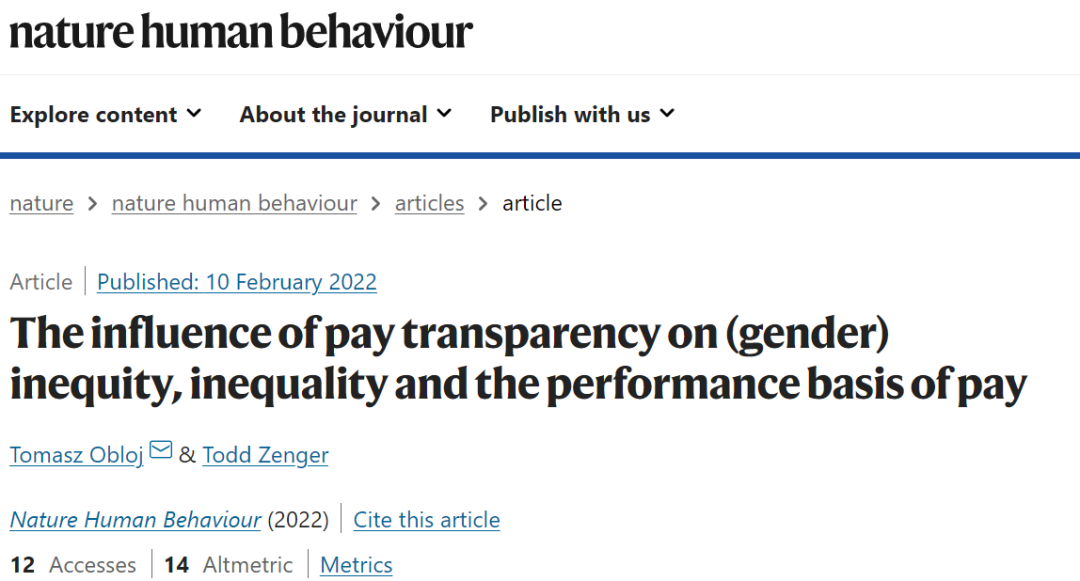The height and width of the screenshot is (581, 1080).
Task: Click the 14 Altmetric score
Action: [x=229, y=565]
